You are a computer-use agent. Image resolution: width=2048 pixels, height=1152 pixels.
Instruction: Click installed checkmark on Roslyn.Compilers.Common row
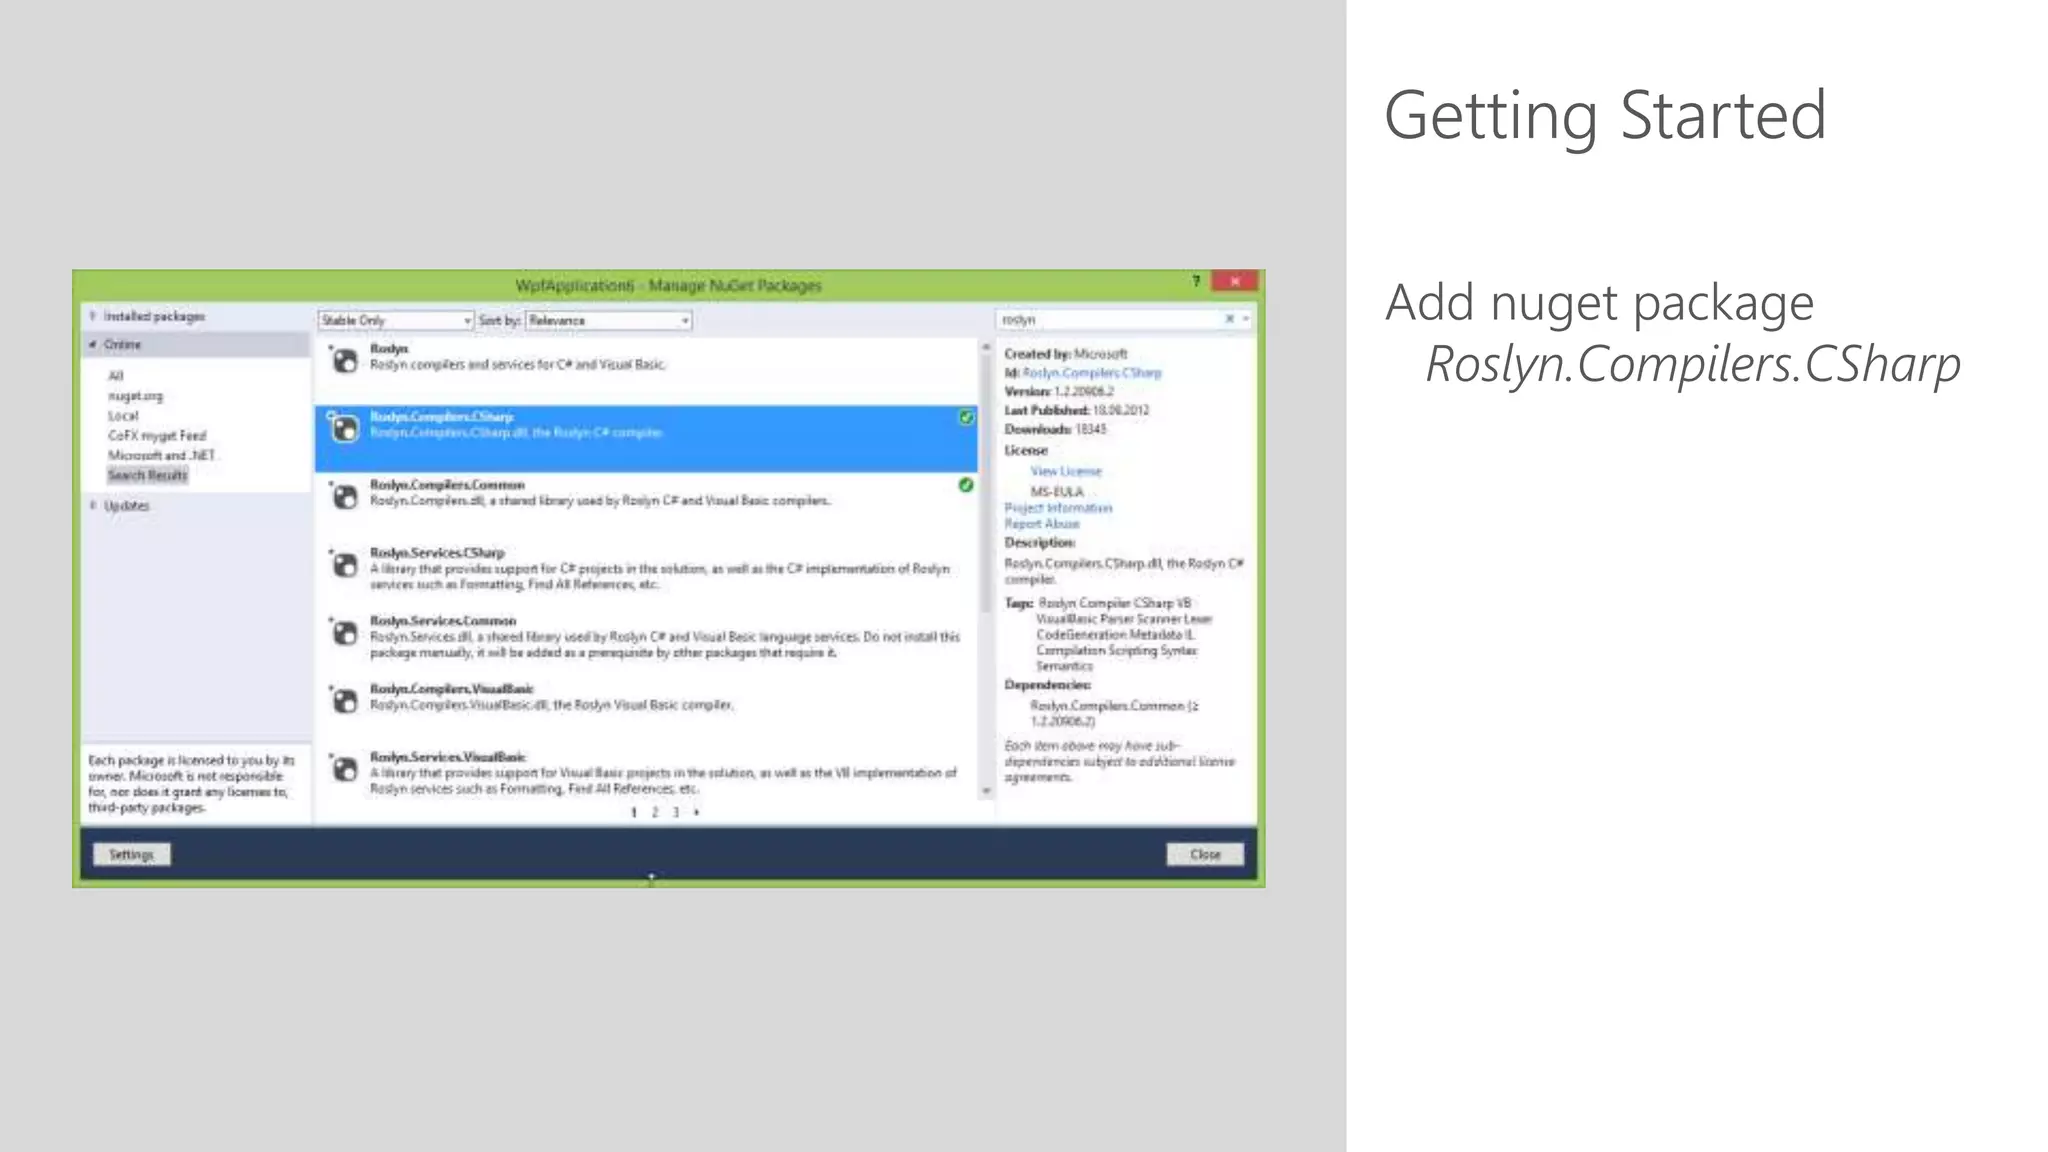pyautogui.click(x=966, y=485)
